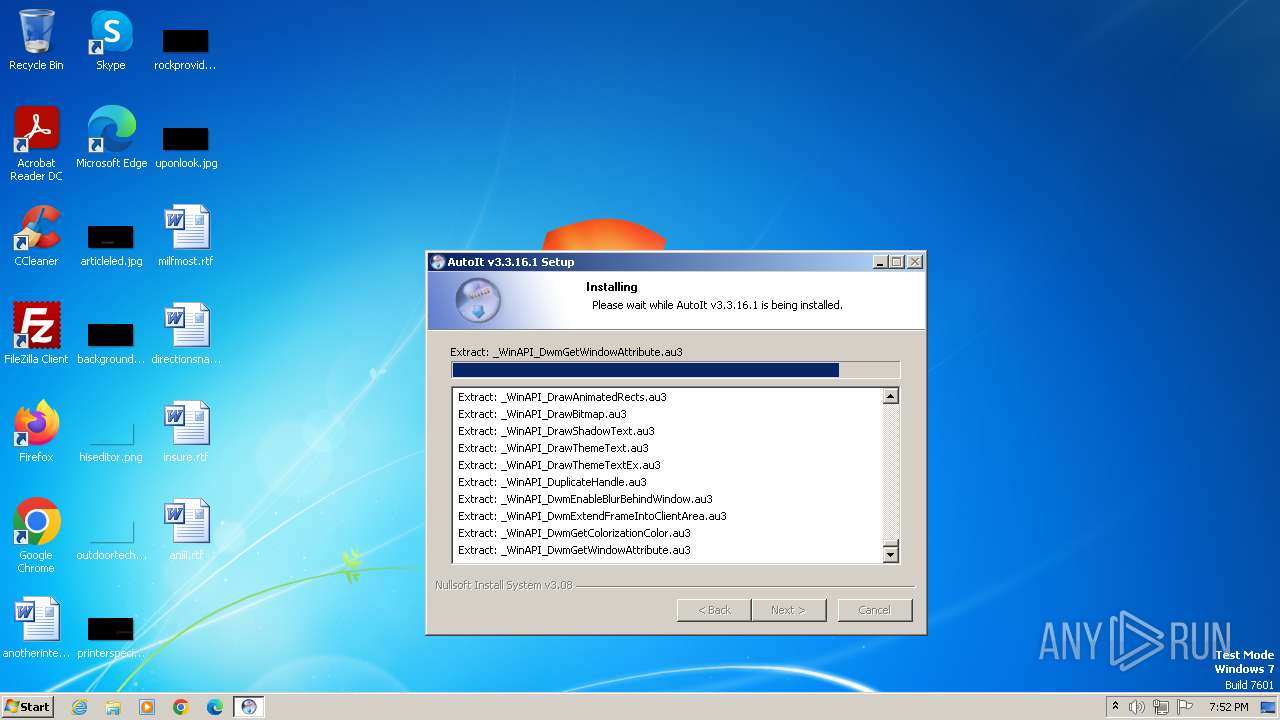The image size is (1280, 720).
Task: Open the Recycle Bin desktop icon
Action: coord(36,40)
